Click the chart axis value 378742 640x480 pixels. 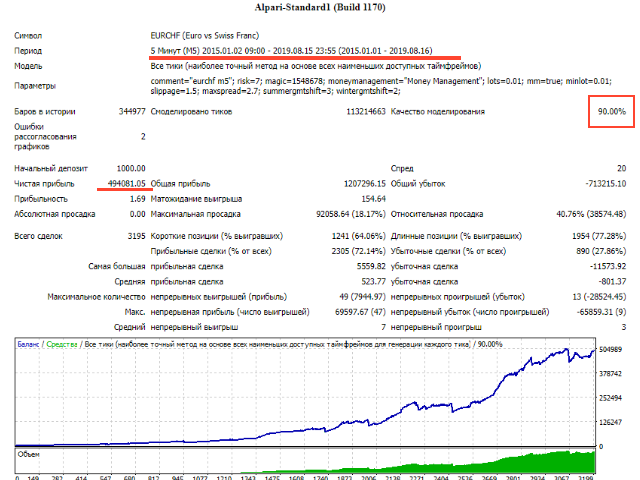[x=610, y=373]
